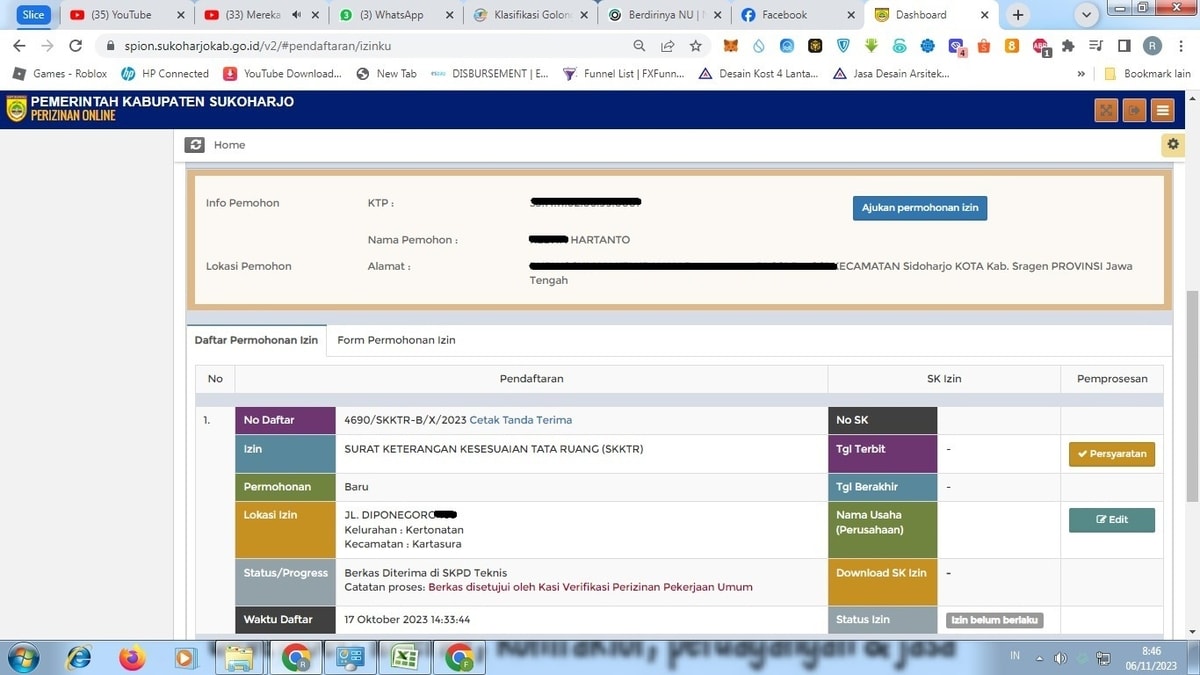Screen dimensions: 1200x675
Task: Mute the audio on the Mereka tab
Action: [x=297, y=15]
